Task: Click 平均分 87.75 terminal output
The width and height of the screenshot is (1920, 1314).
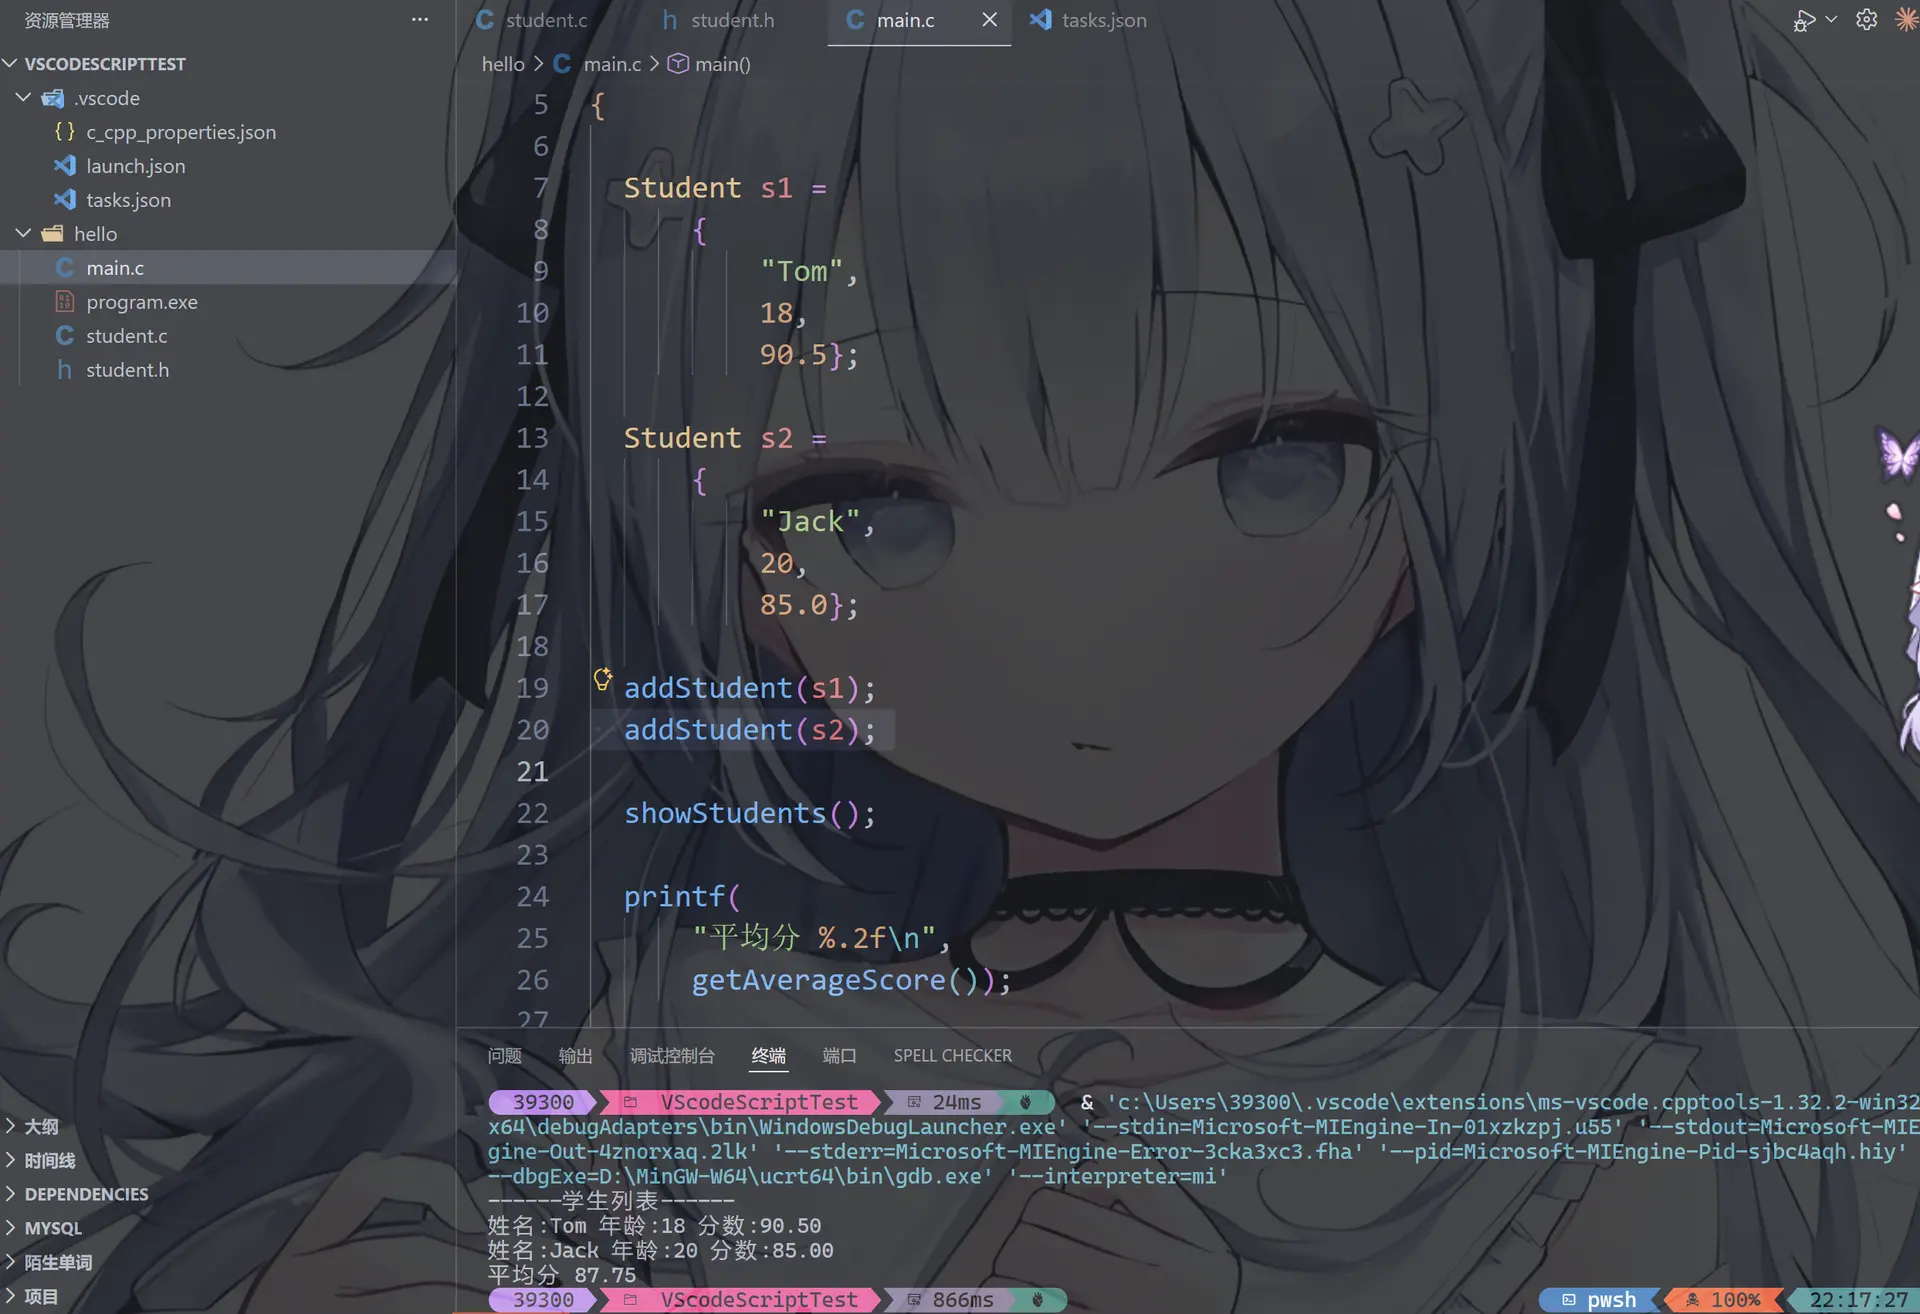Action: click(562, 1275)
